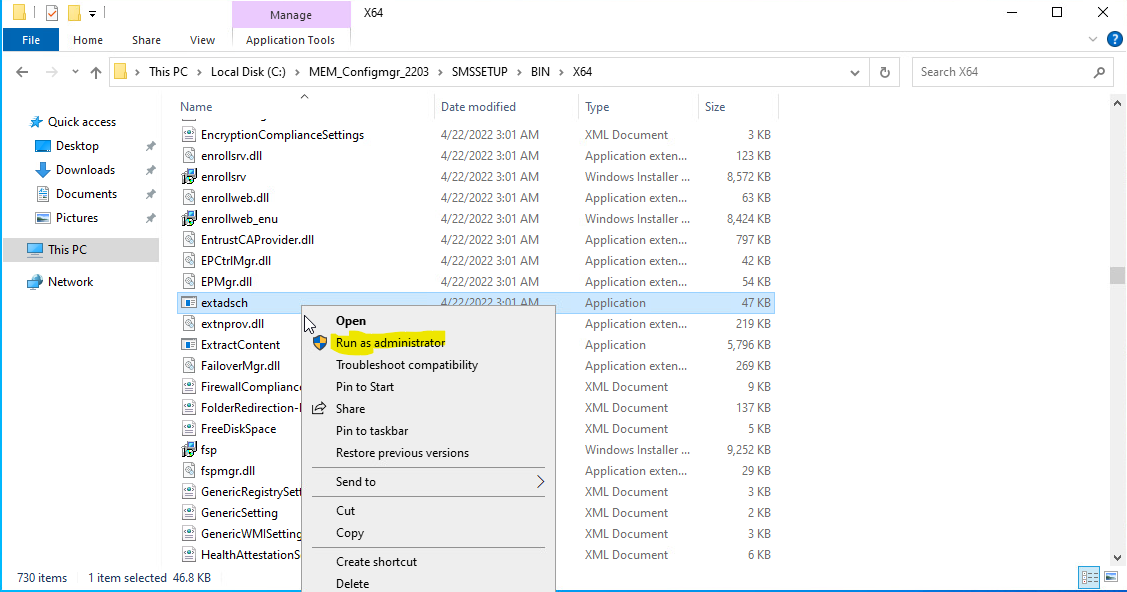Go up one folder level with the up arrow
This screenshot has width=1127, height=592.
(x=95, y=71)
